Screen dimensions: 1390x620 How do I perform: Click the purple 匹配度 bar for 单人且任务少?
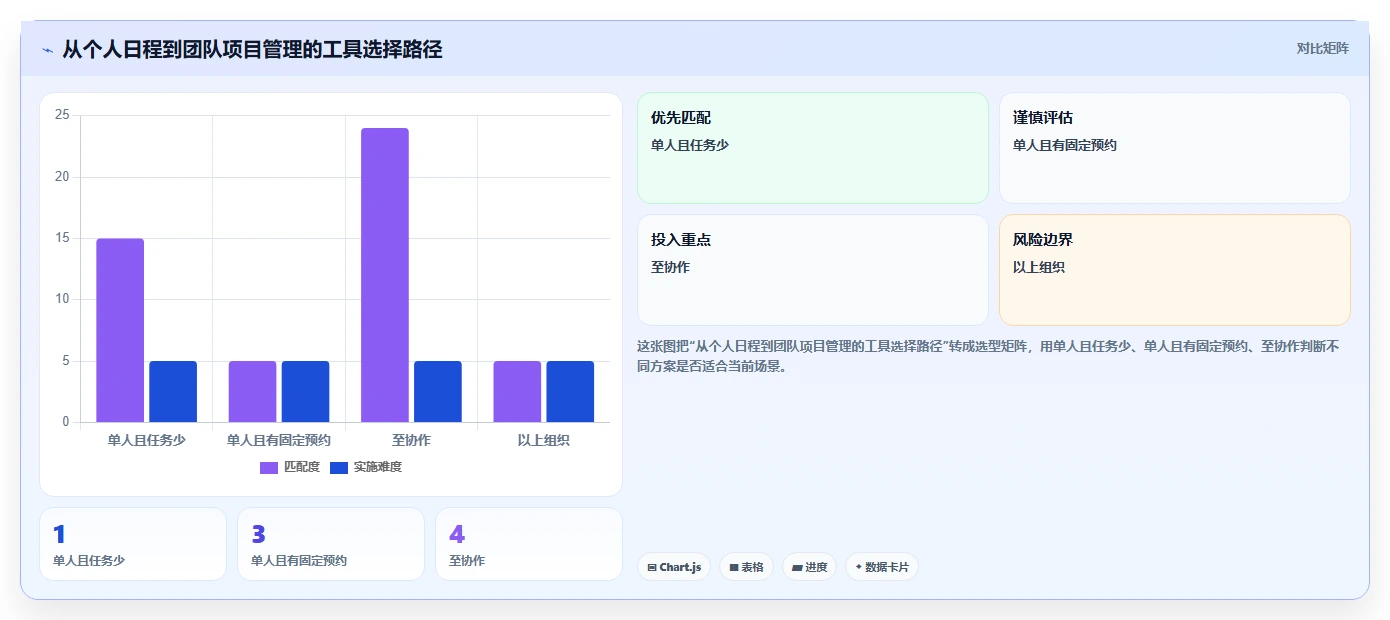pos(120,330)
